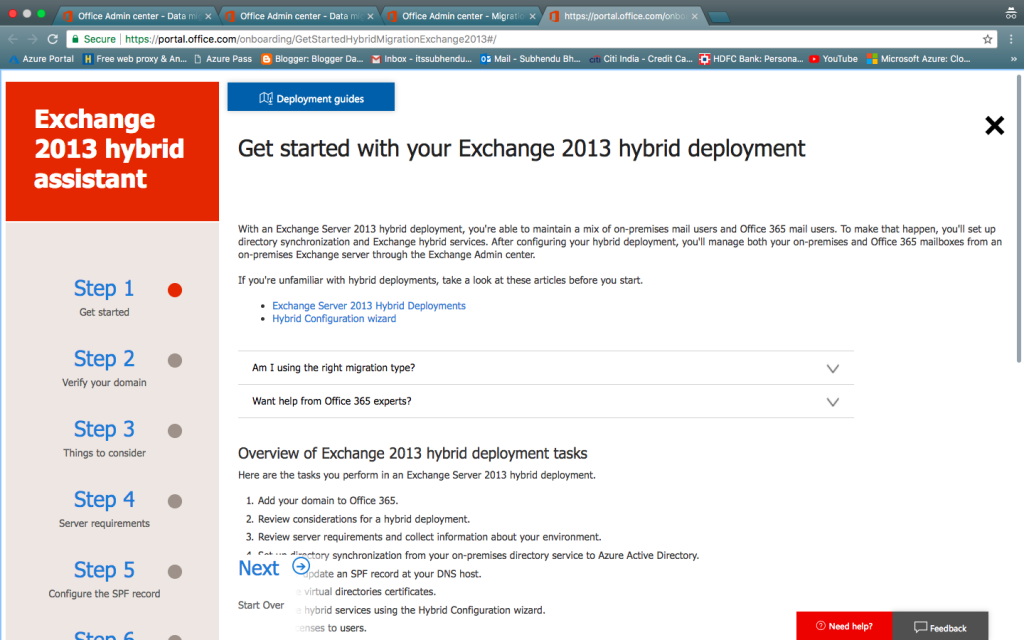Click the red Step 1 indicator dot
This screenshot has height=640, width=1024.
tap(174, 290)
